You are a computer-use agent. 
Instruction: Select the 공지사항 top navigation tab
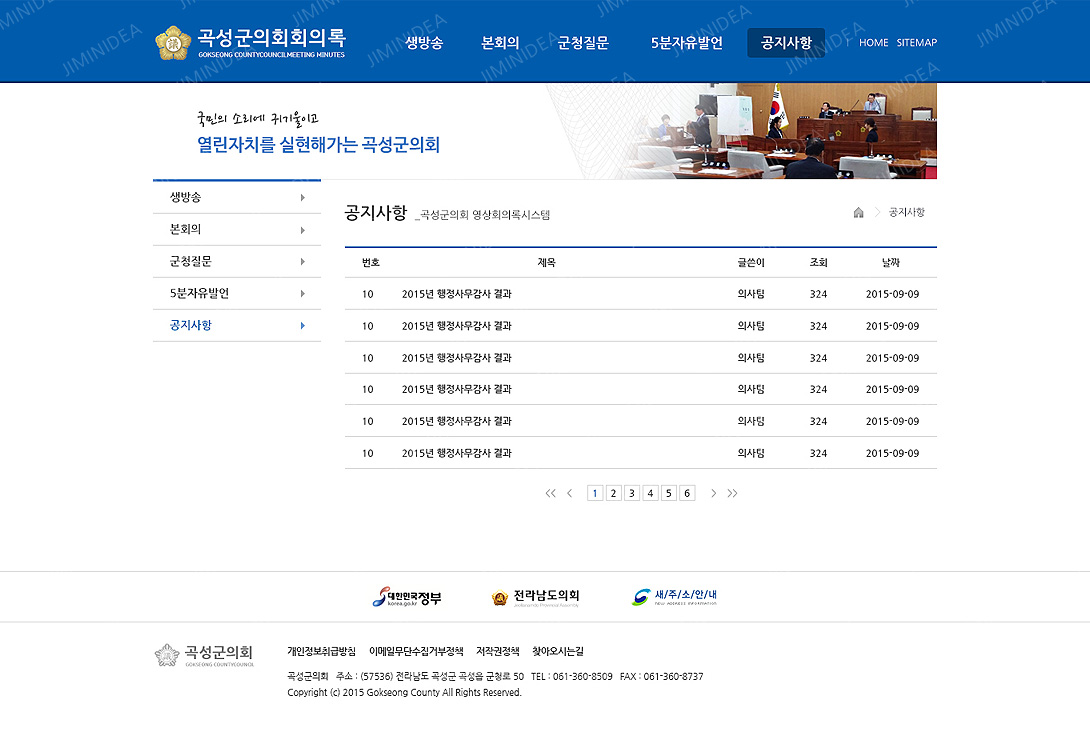786,43
